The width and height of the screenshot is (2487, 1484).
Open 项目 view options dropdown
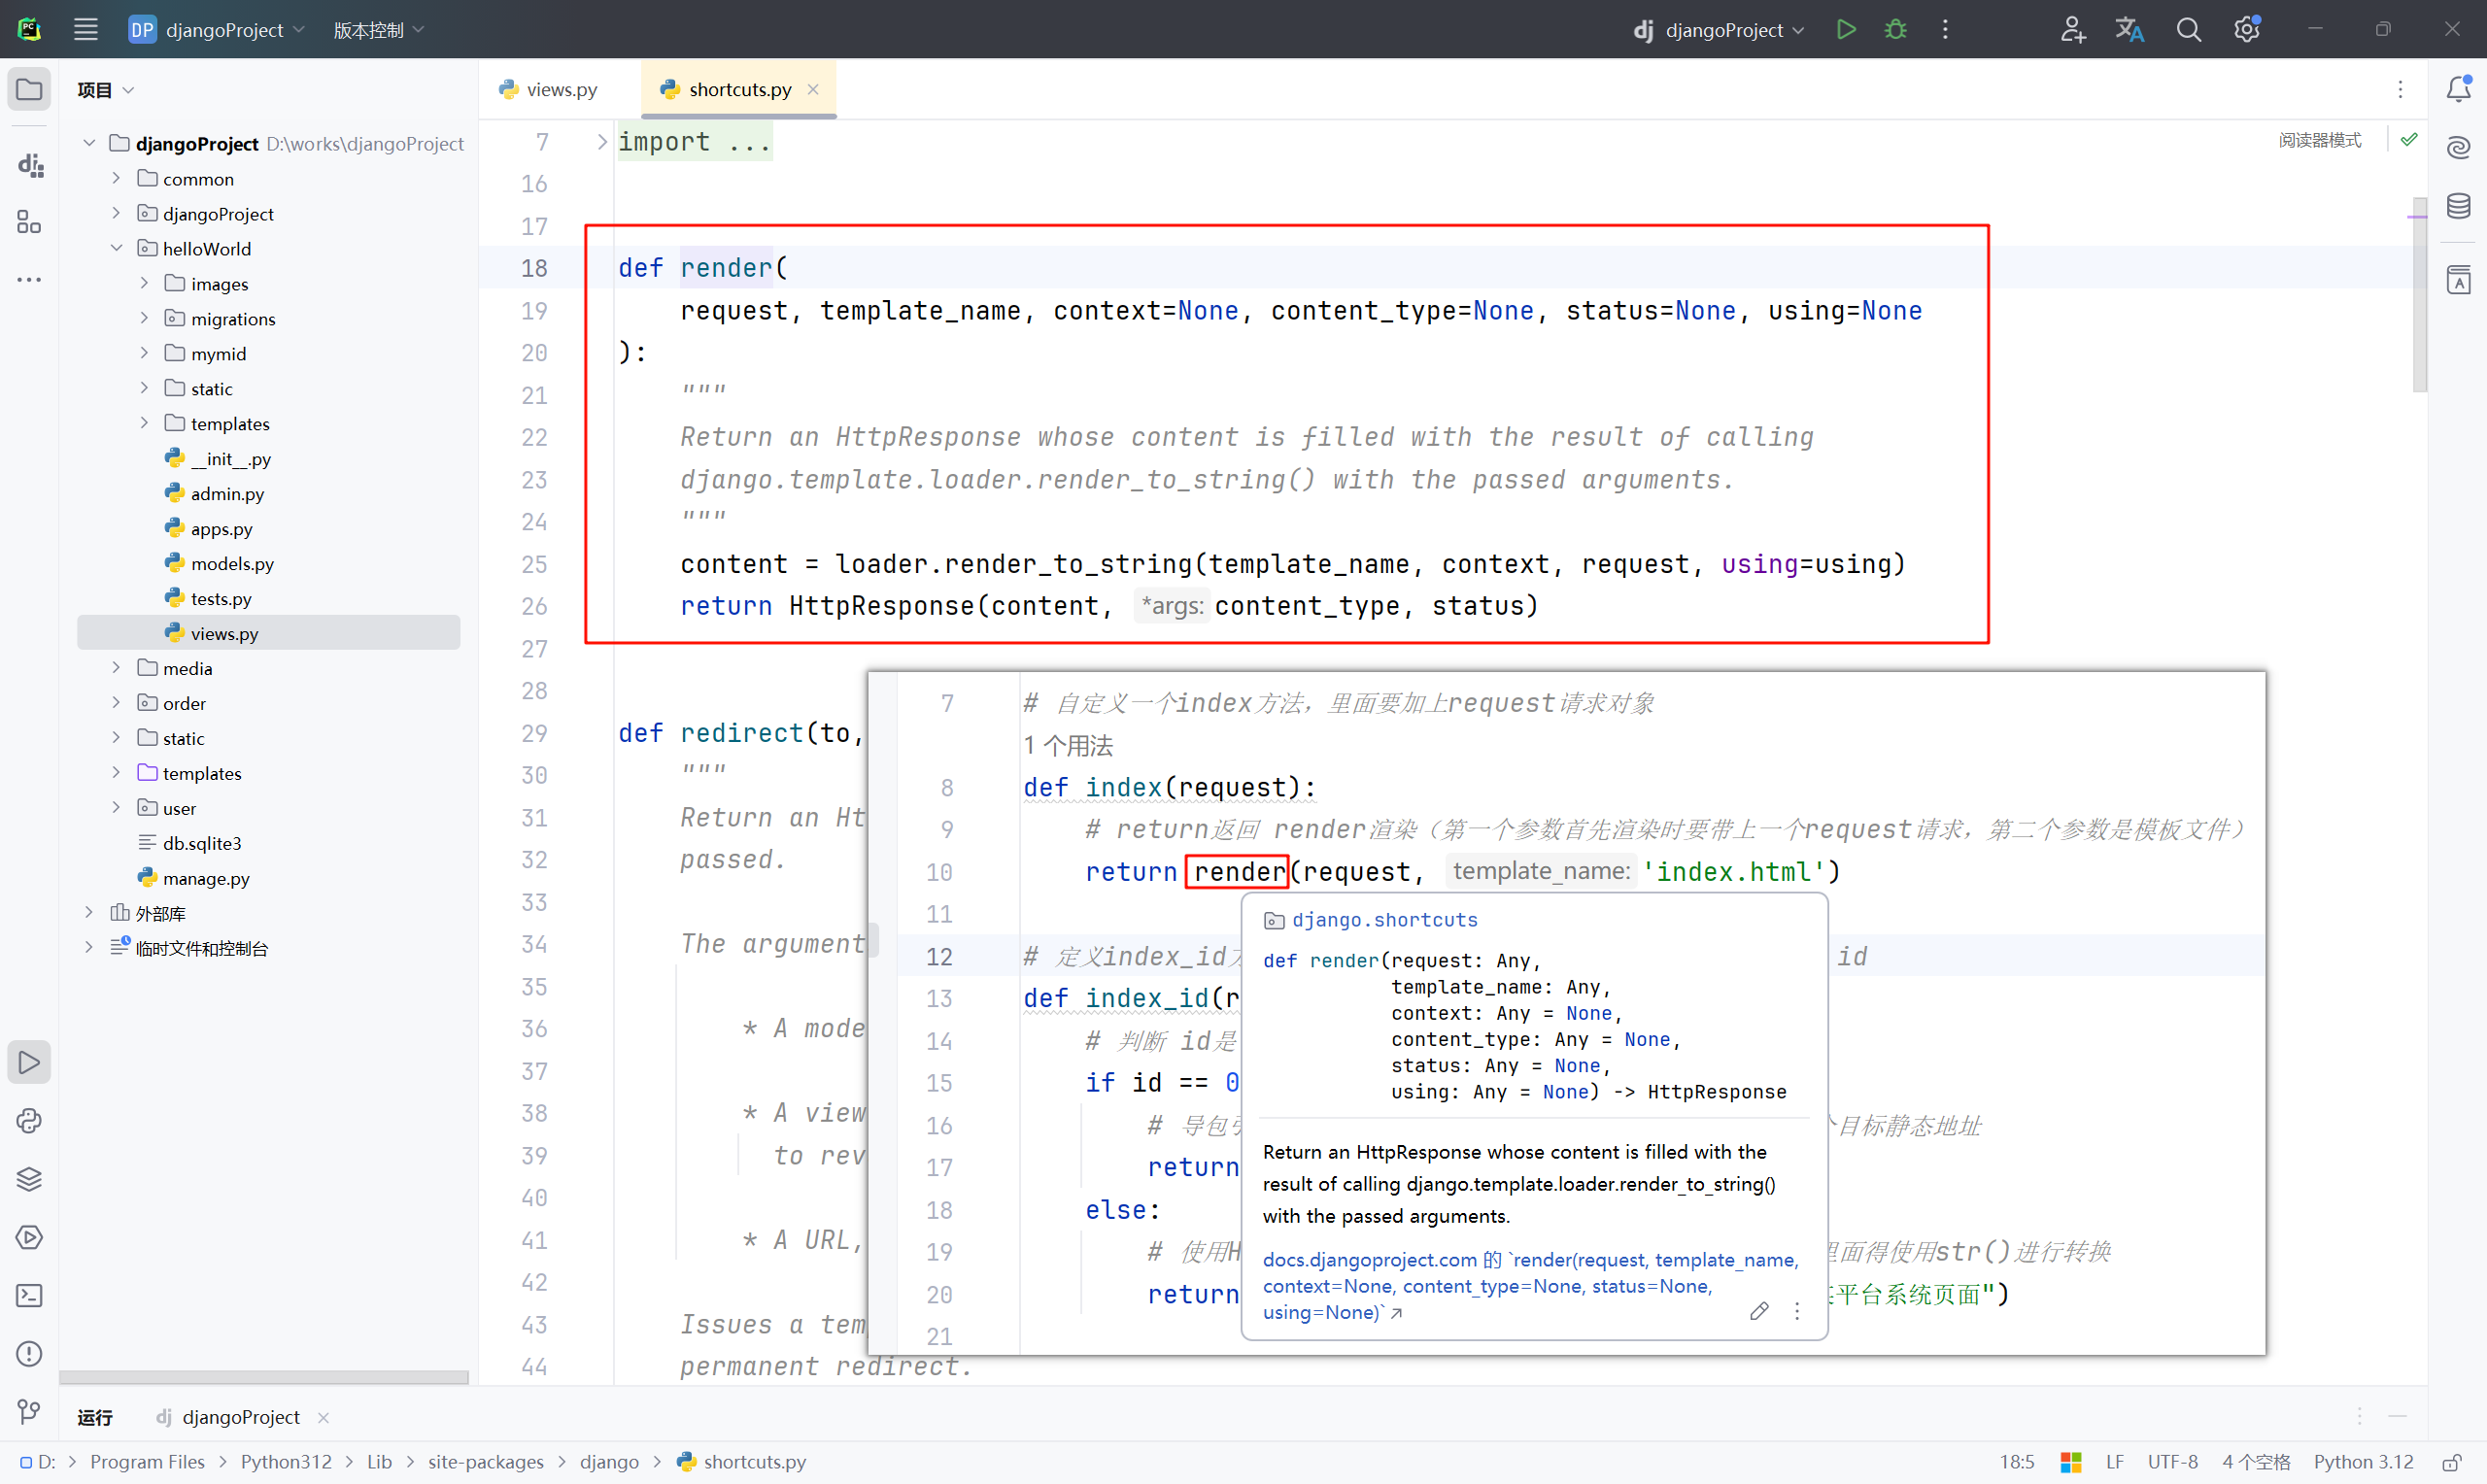click(105, 89)
